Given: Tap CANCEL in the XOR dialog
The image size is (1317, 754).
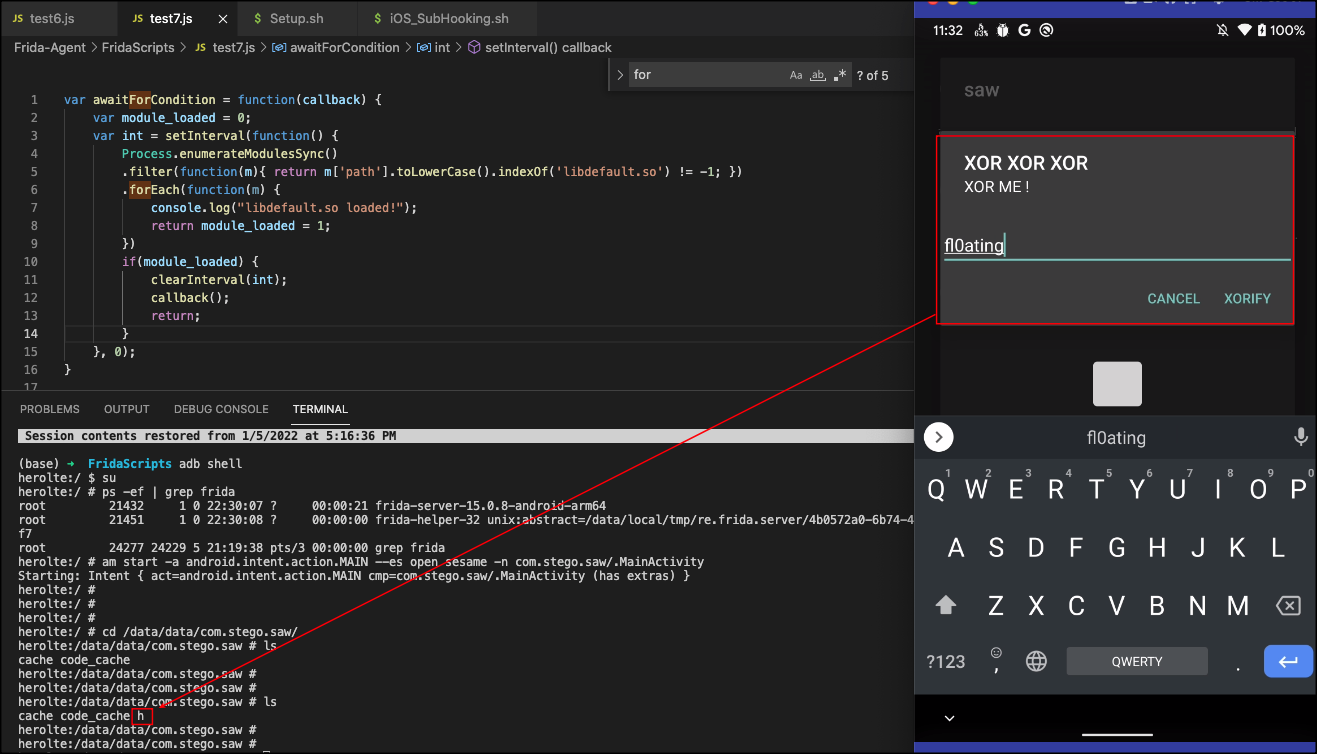Looking at the screenshot, I should tap(1173, 298).
